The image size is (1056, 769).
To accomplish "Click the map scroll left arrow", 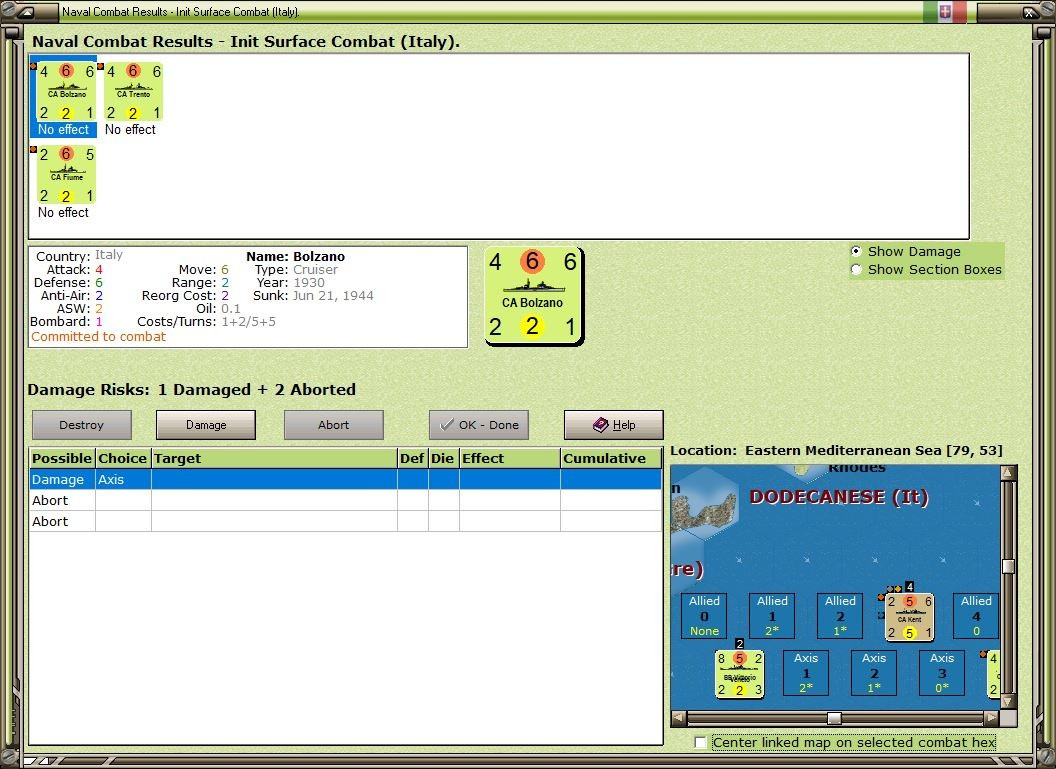I will coord(679,718).
